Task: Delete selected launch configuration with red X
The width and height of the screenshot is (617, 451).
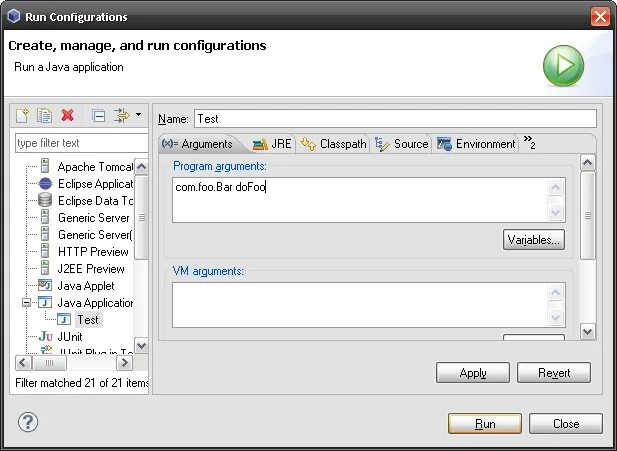Action: click(68, 115)
